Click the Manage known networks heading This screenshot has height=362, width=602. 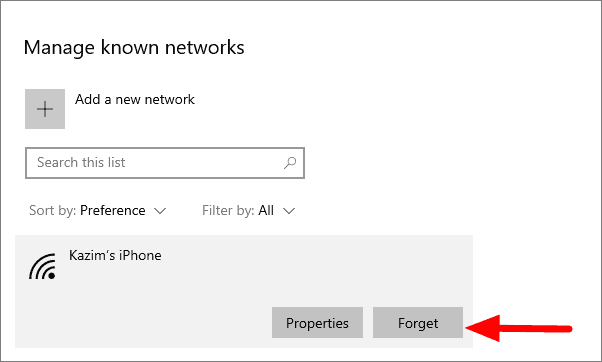pos(134,48)
